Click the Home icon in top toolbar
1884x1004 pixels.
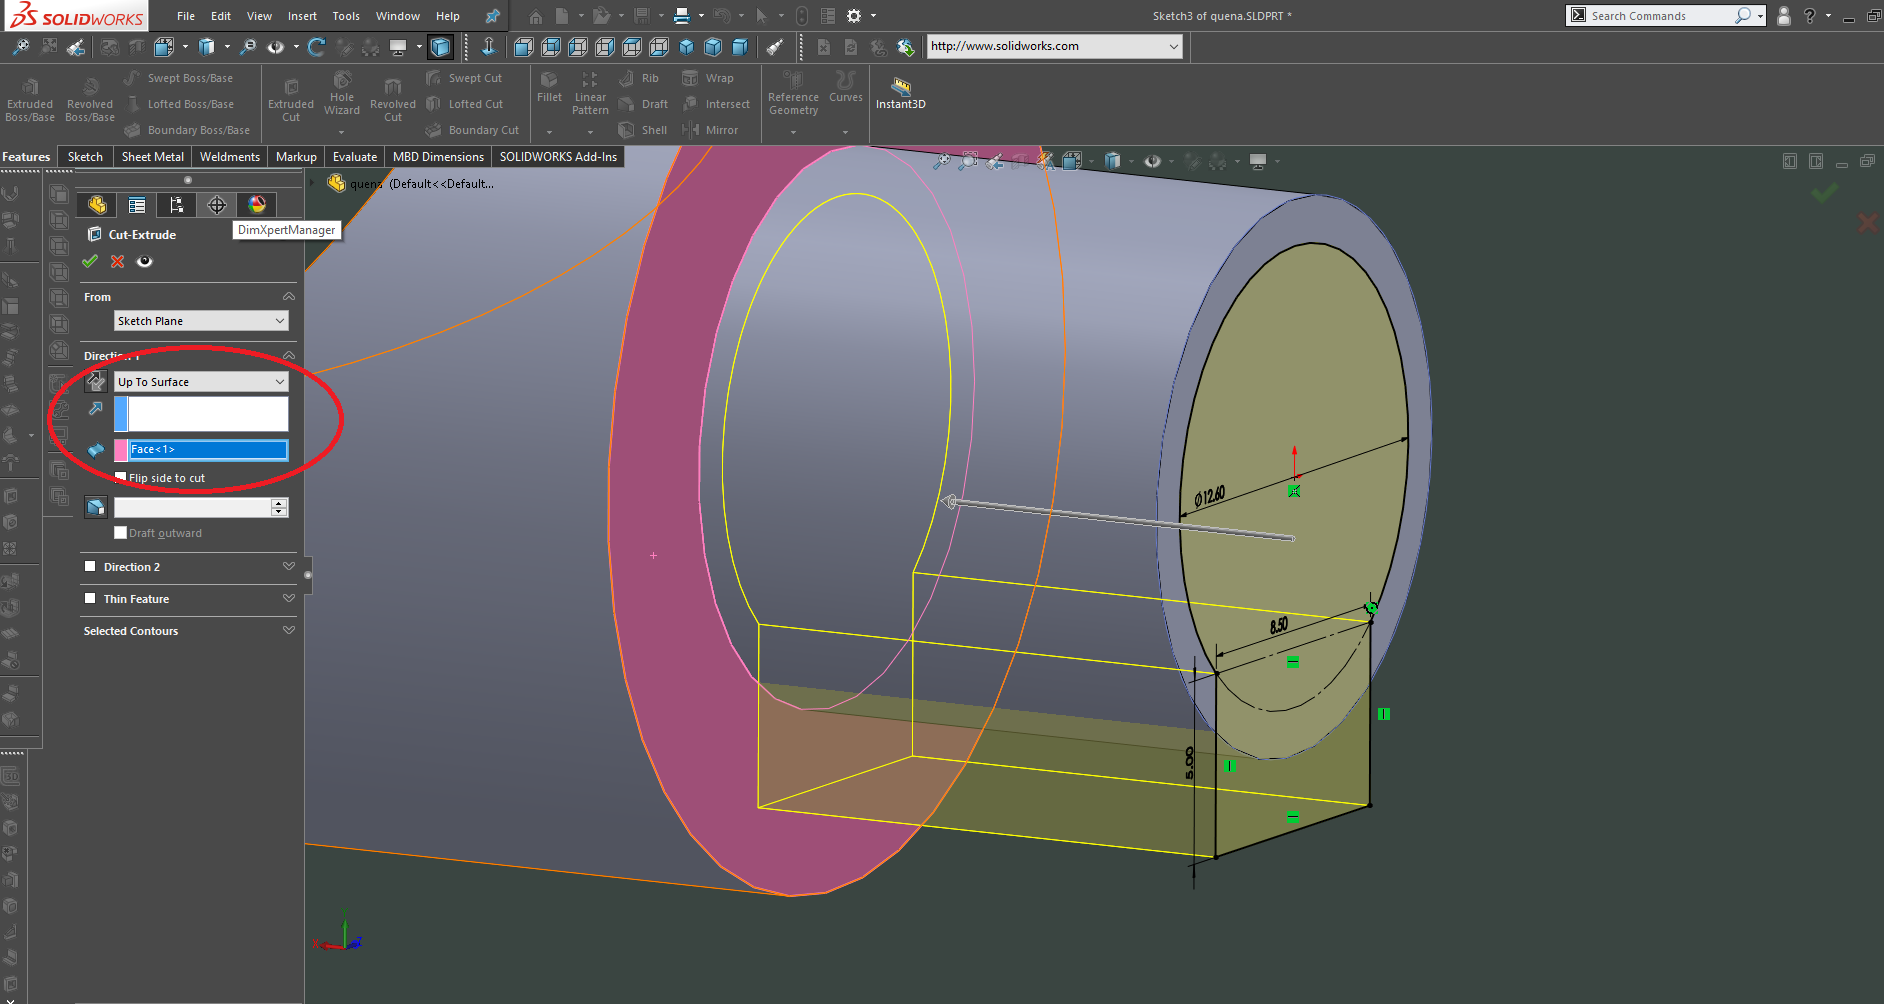536,16
